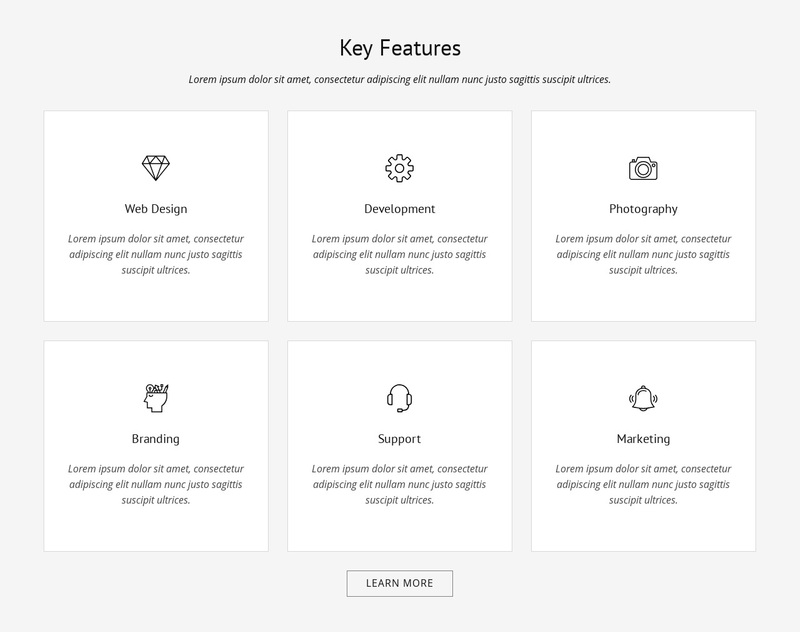This screenshot has width=800, height=632.
Task: Click the camera icon above Photography
Action: tap(643, 168)
